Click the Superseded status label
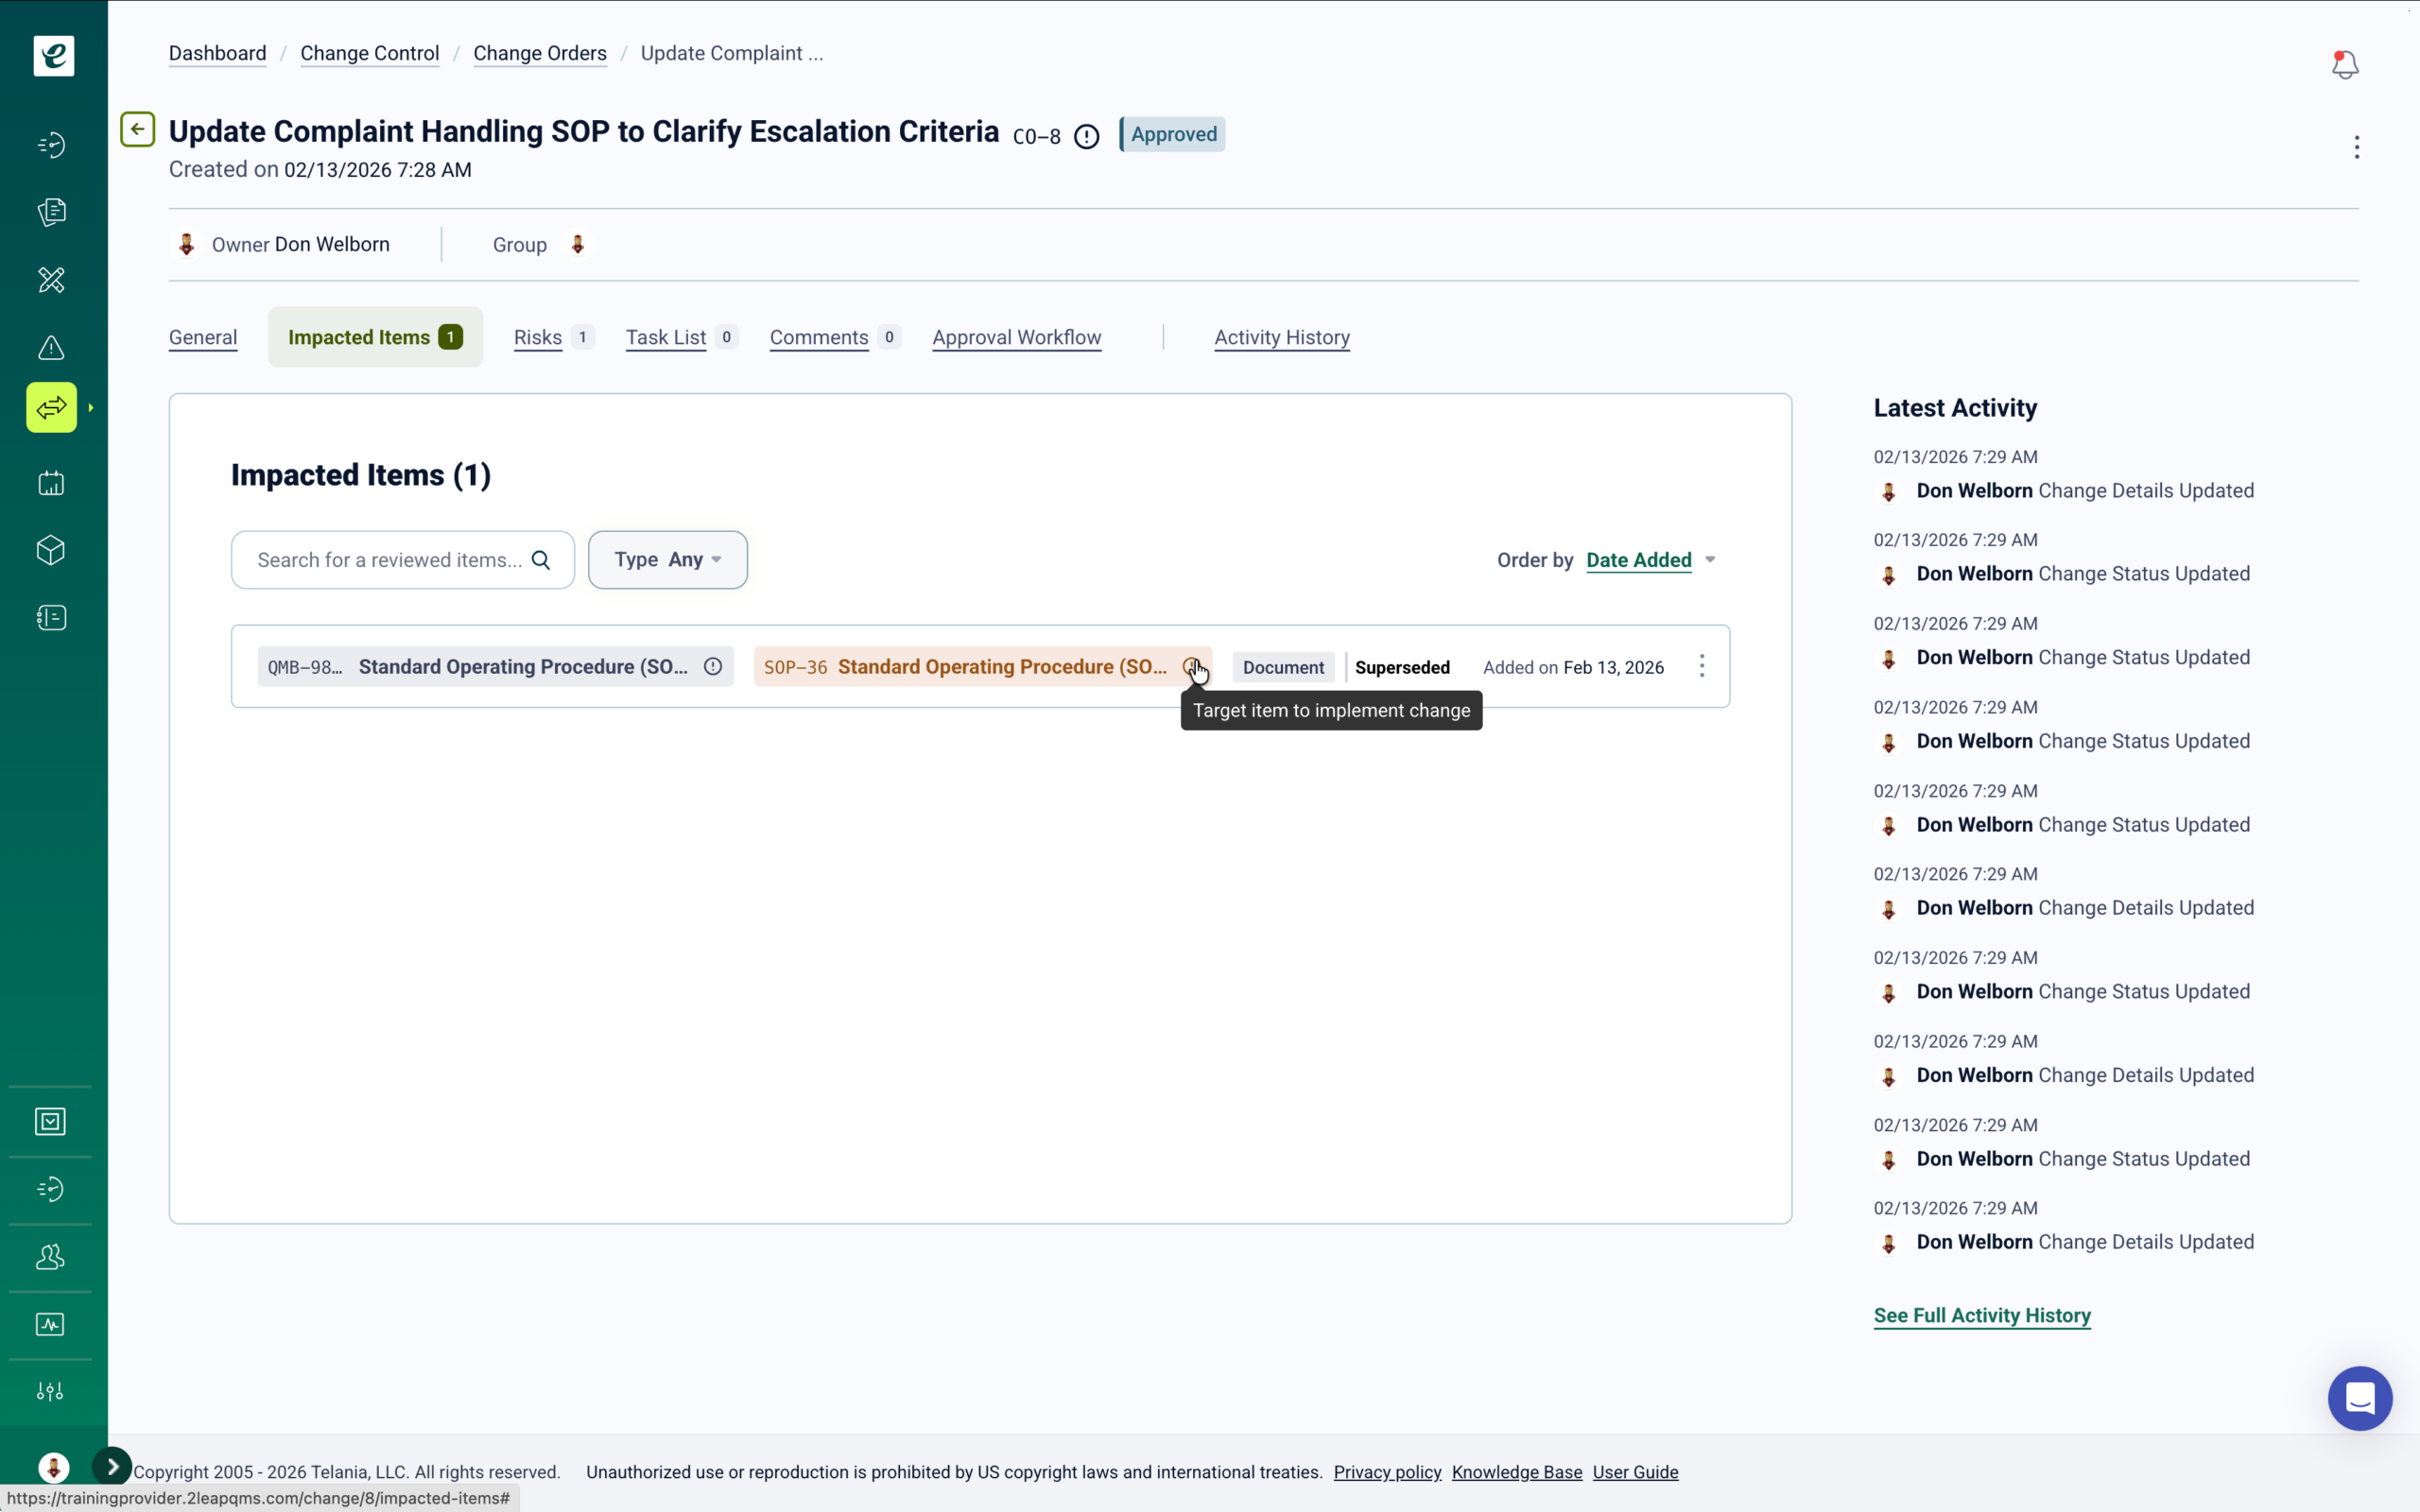 1402,667
